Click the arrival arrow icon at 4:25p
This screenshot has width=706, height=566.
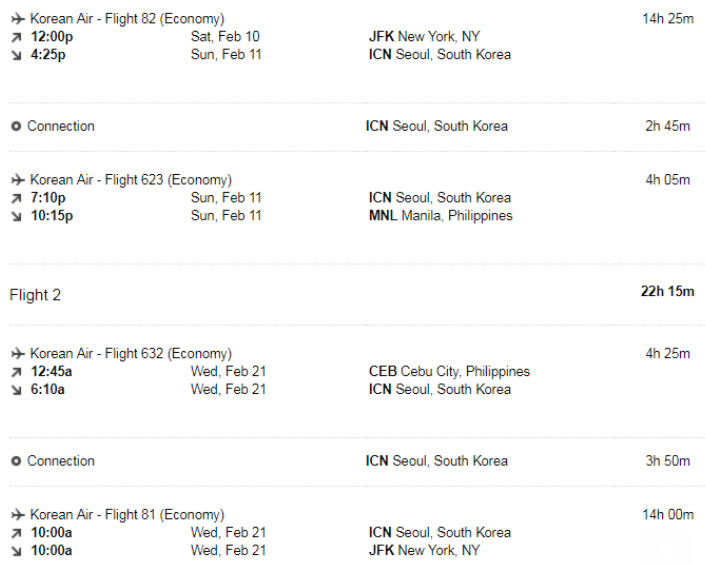tap(16, 55)
